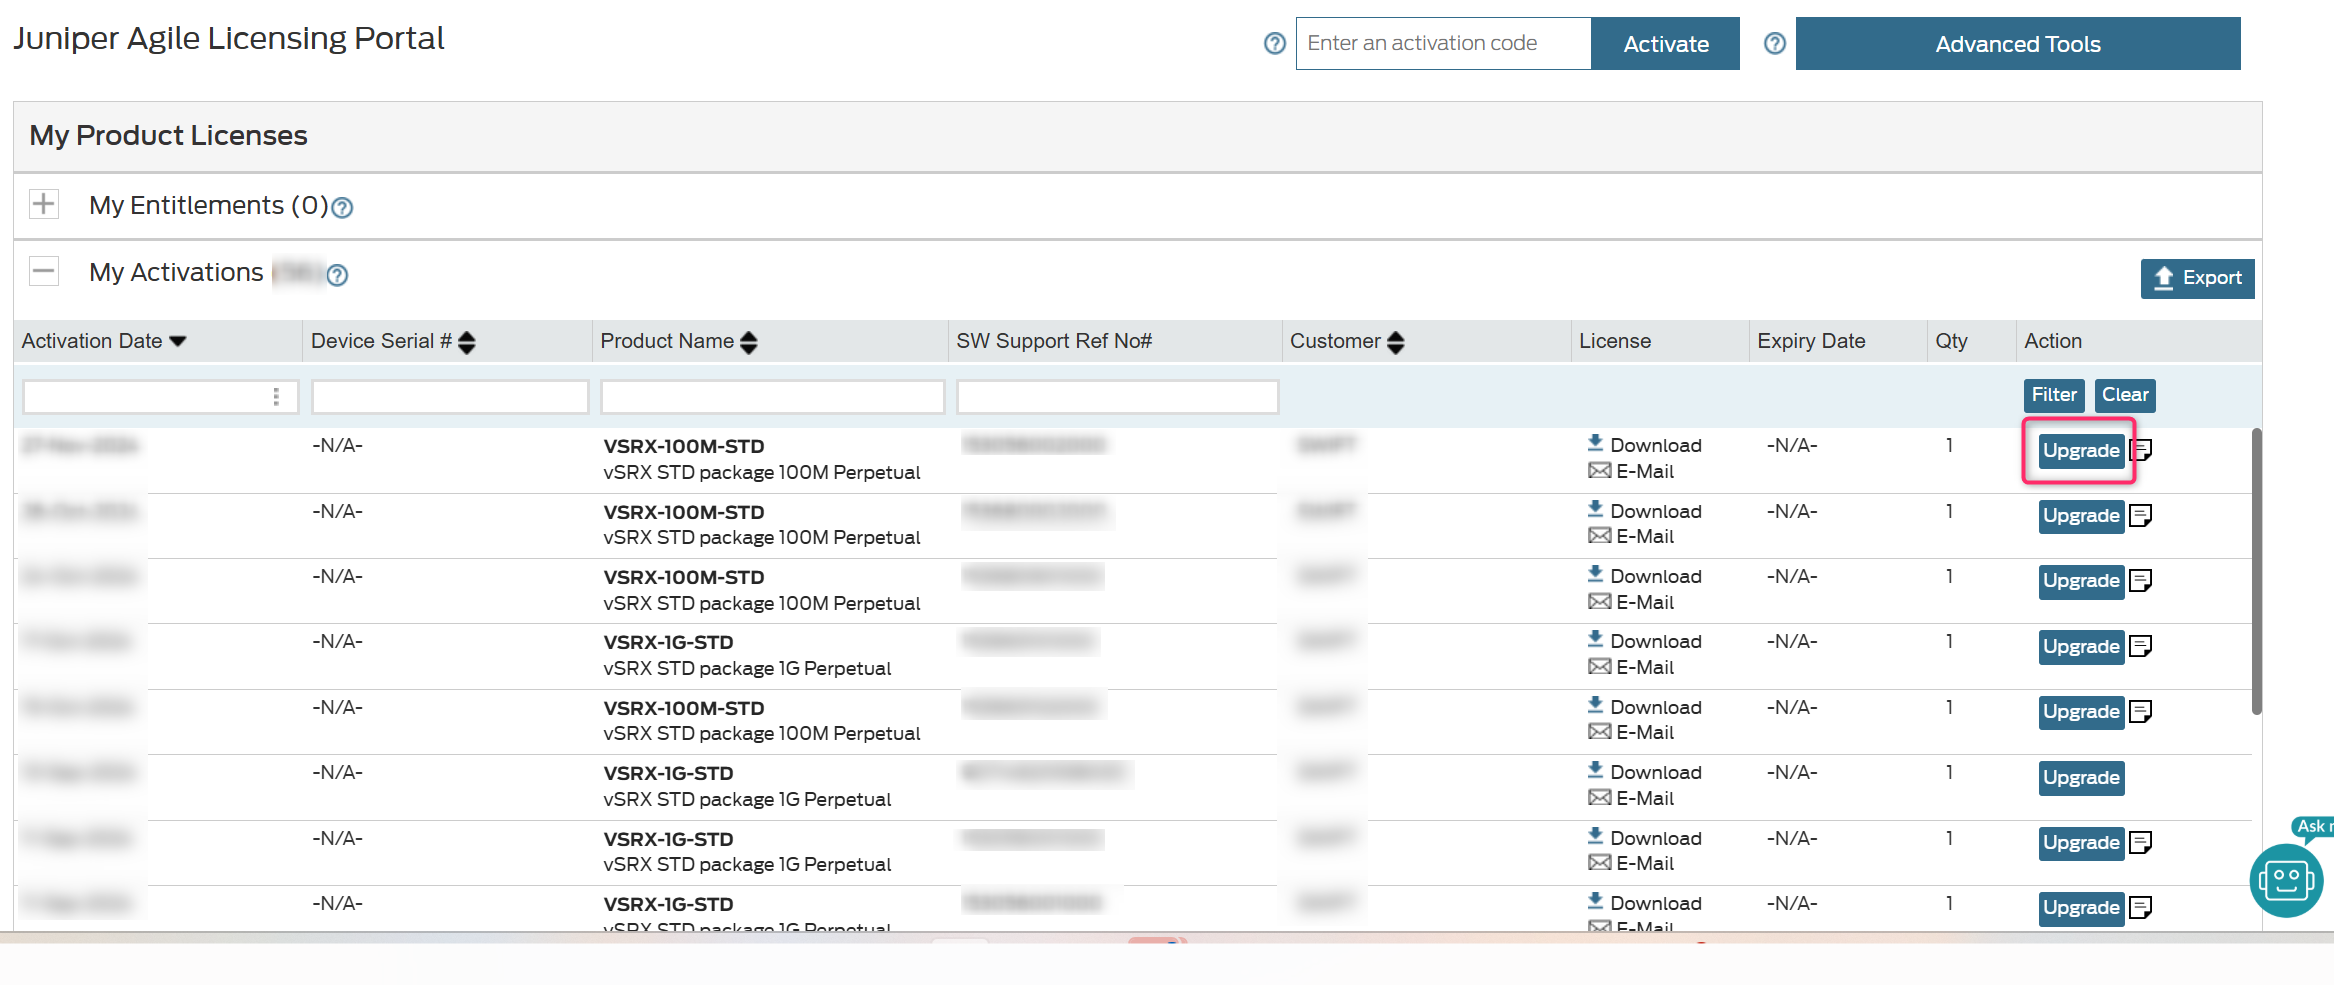The image size is (2334, 985).
Task: Focus the SW Support Ref No# filter field
Action: [x=1117, y=397]
